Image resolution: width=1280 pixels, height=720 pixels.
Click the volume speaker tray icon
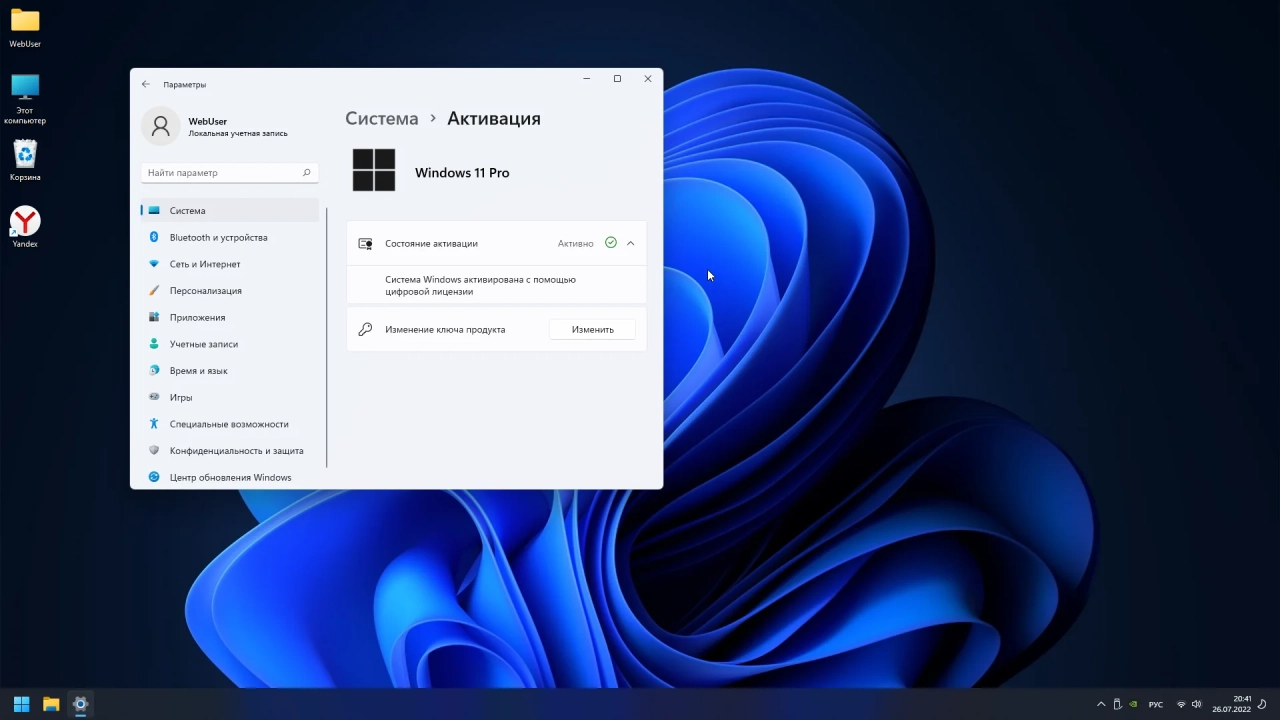click(1196, 704)
